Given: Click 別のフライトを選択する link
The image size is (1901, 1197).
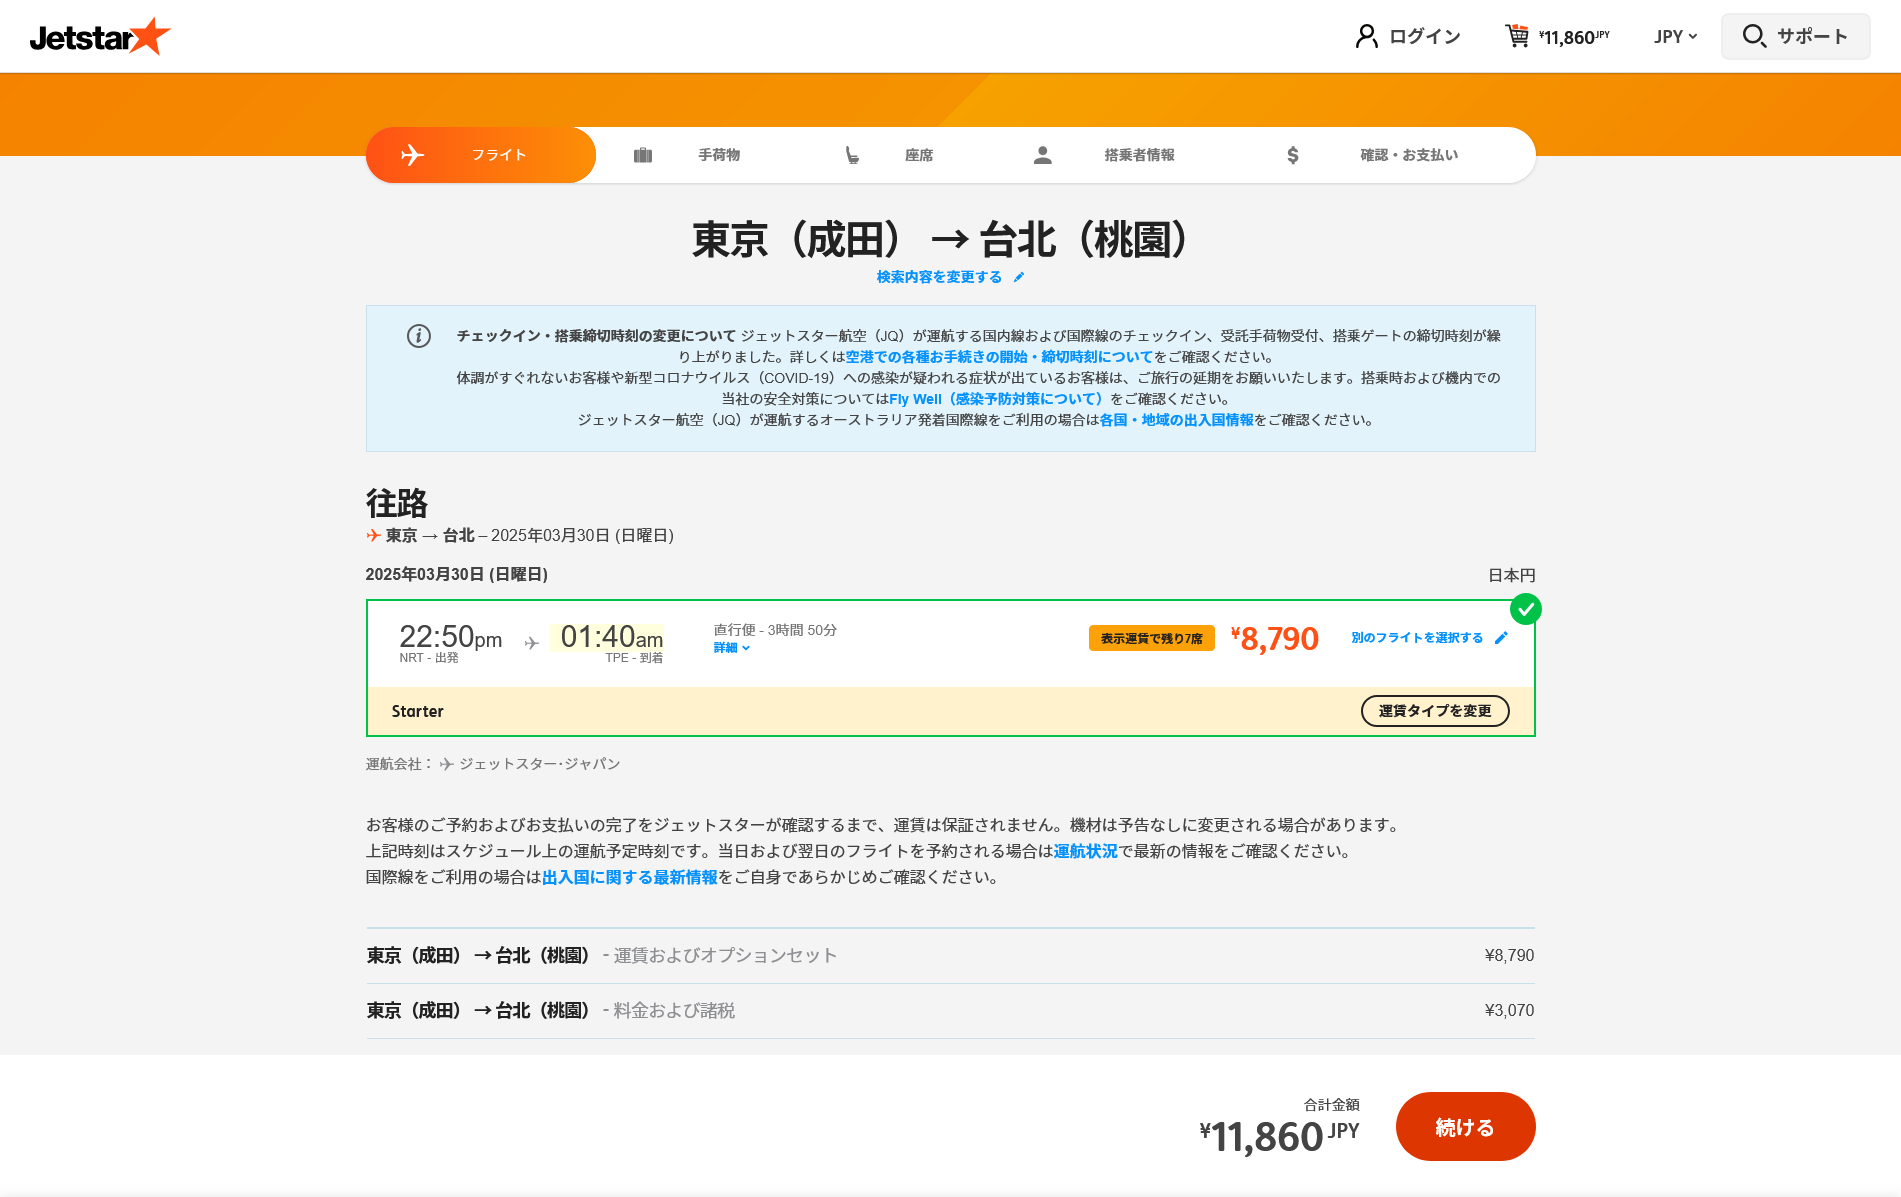Looking at the screenshot, I should (1417, 638).
